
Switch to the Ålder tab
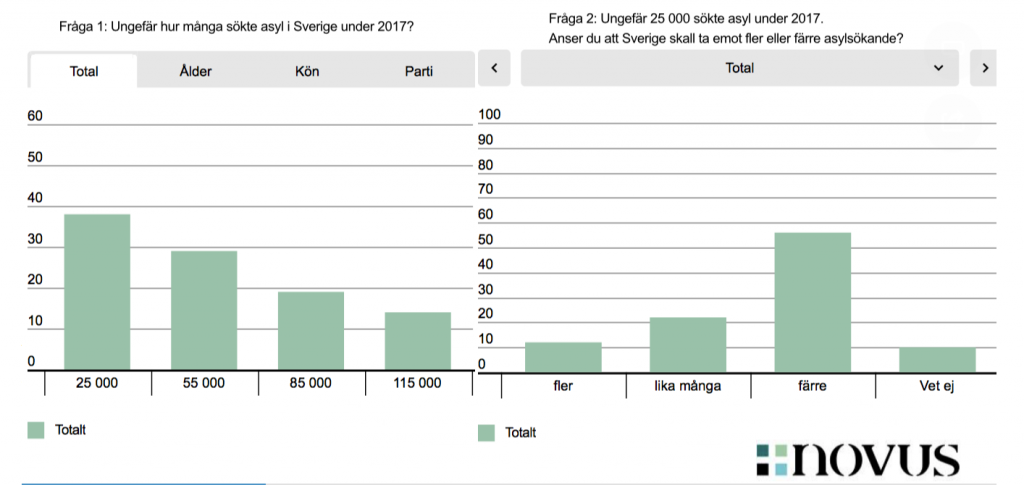(195, 72)
